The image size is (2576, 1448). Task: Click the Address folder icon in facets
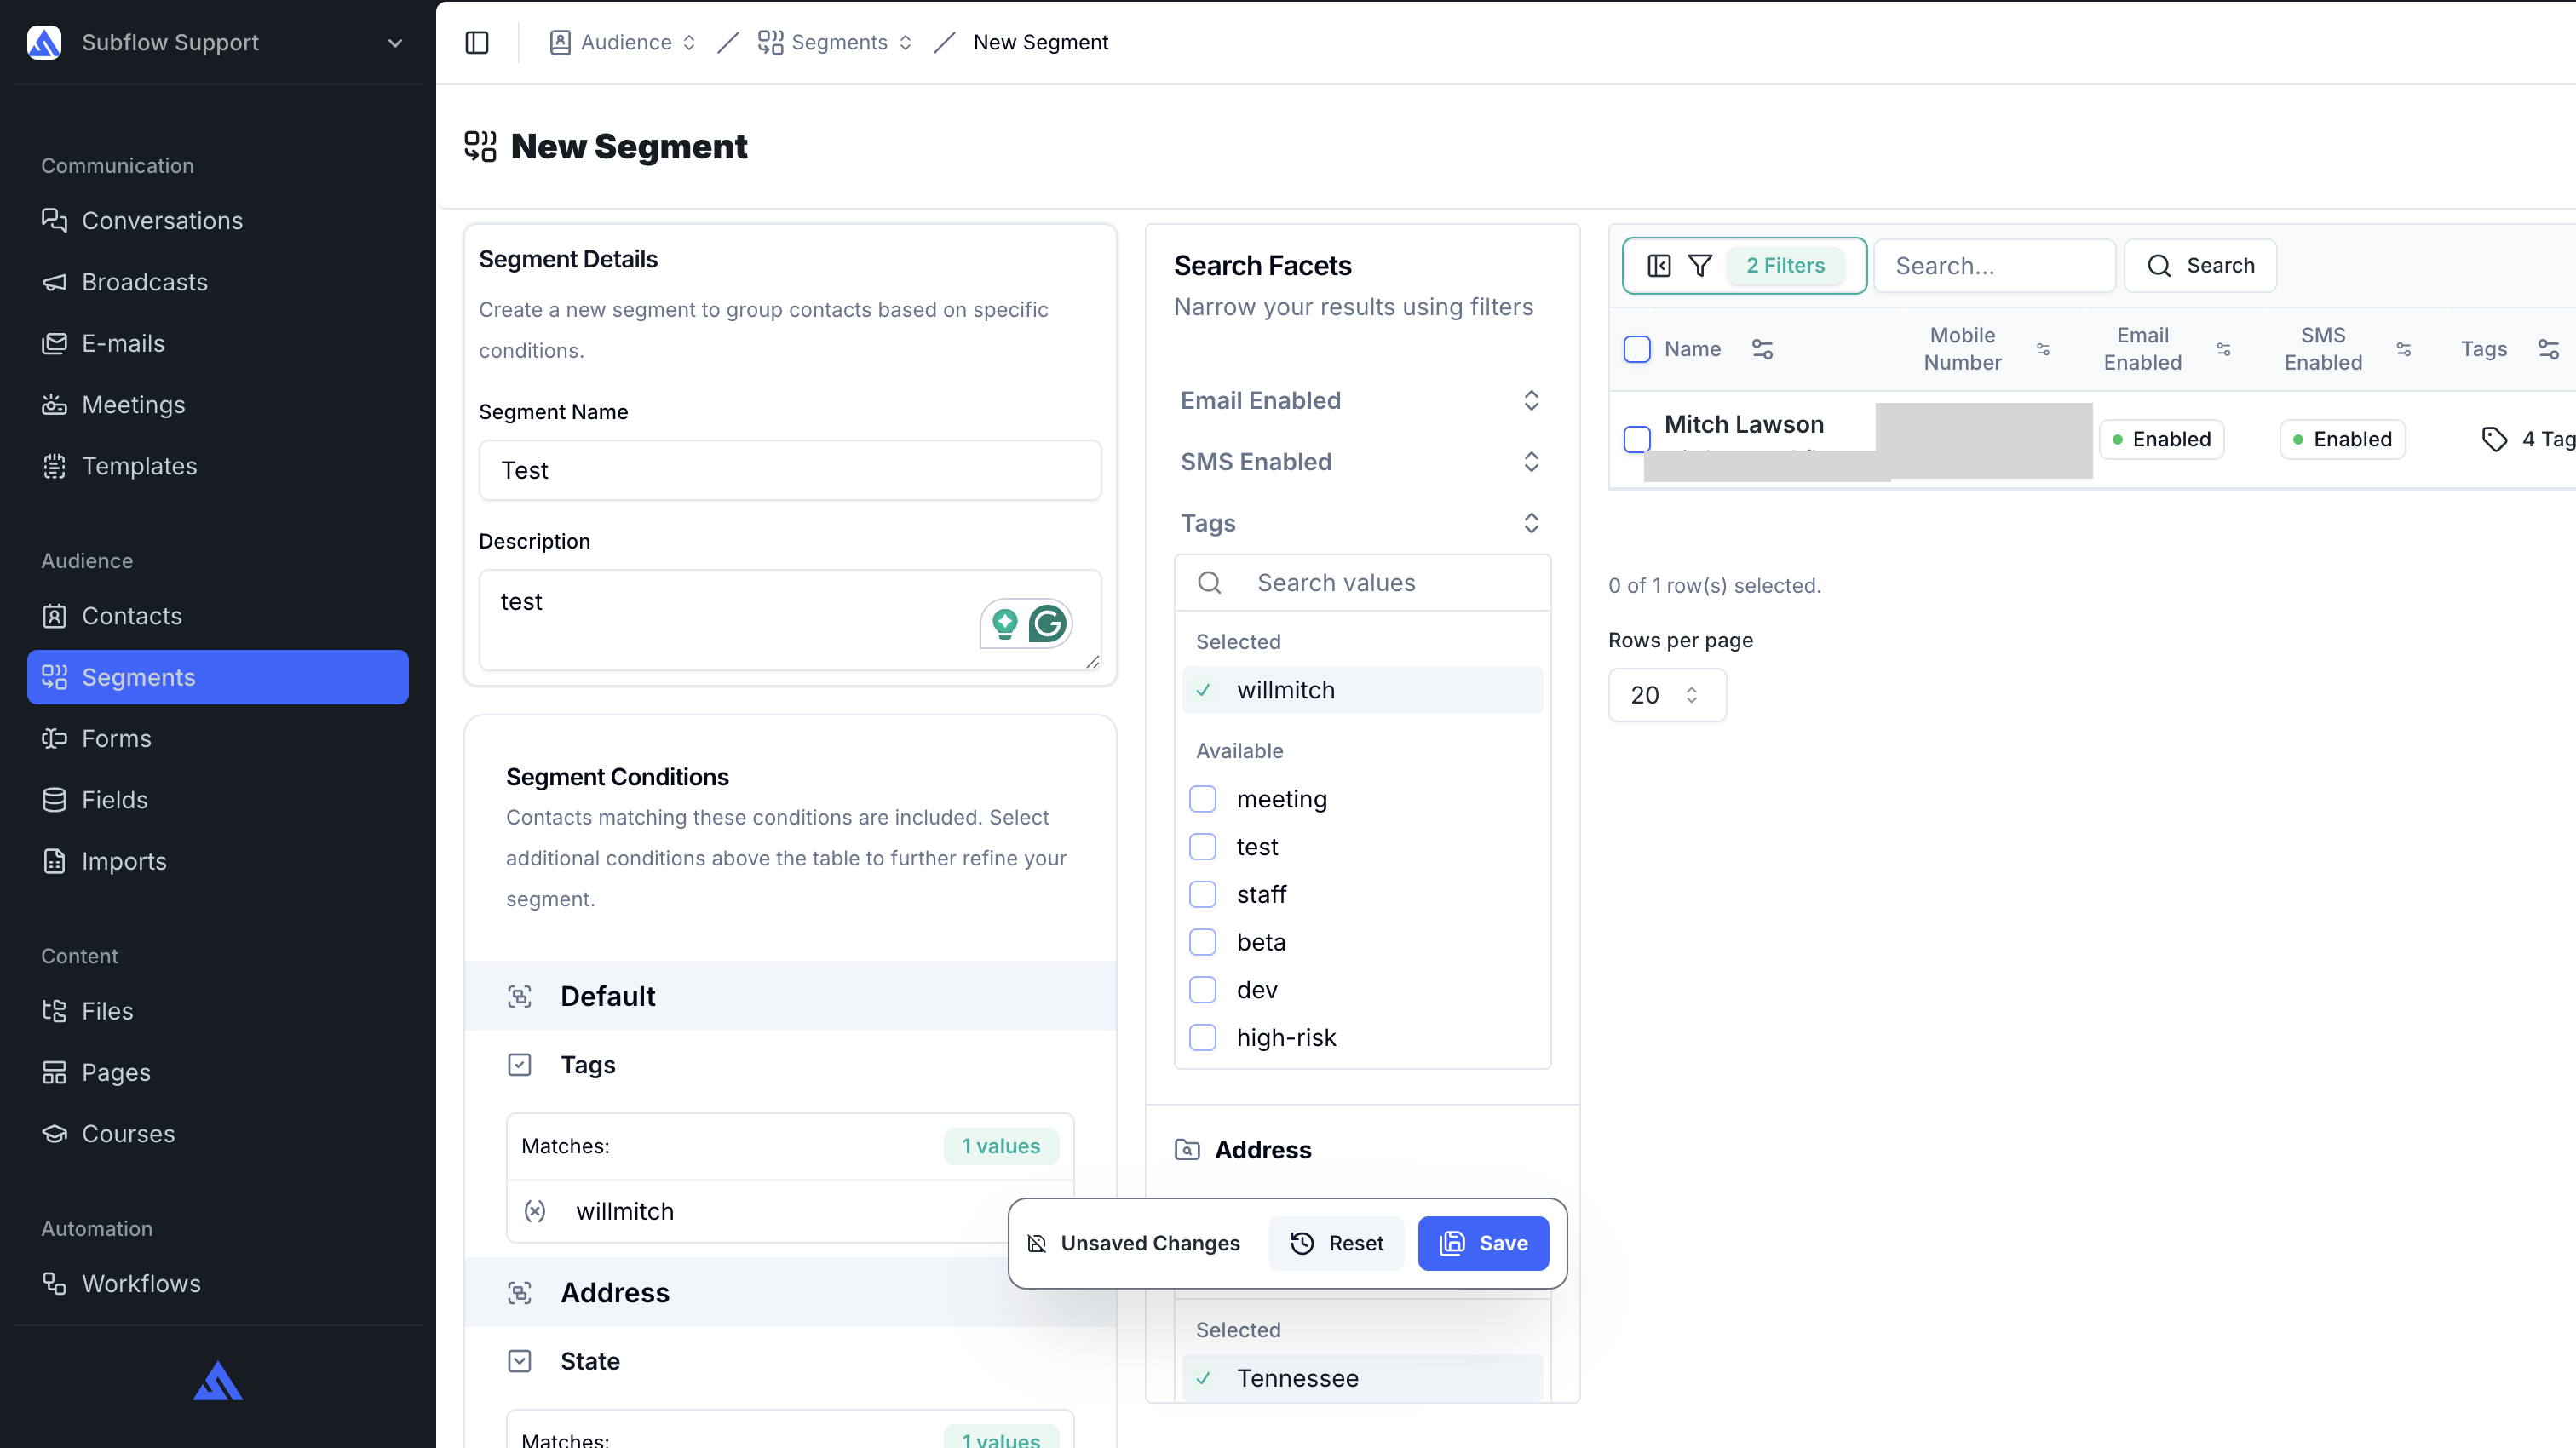pos(1187,1150)
